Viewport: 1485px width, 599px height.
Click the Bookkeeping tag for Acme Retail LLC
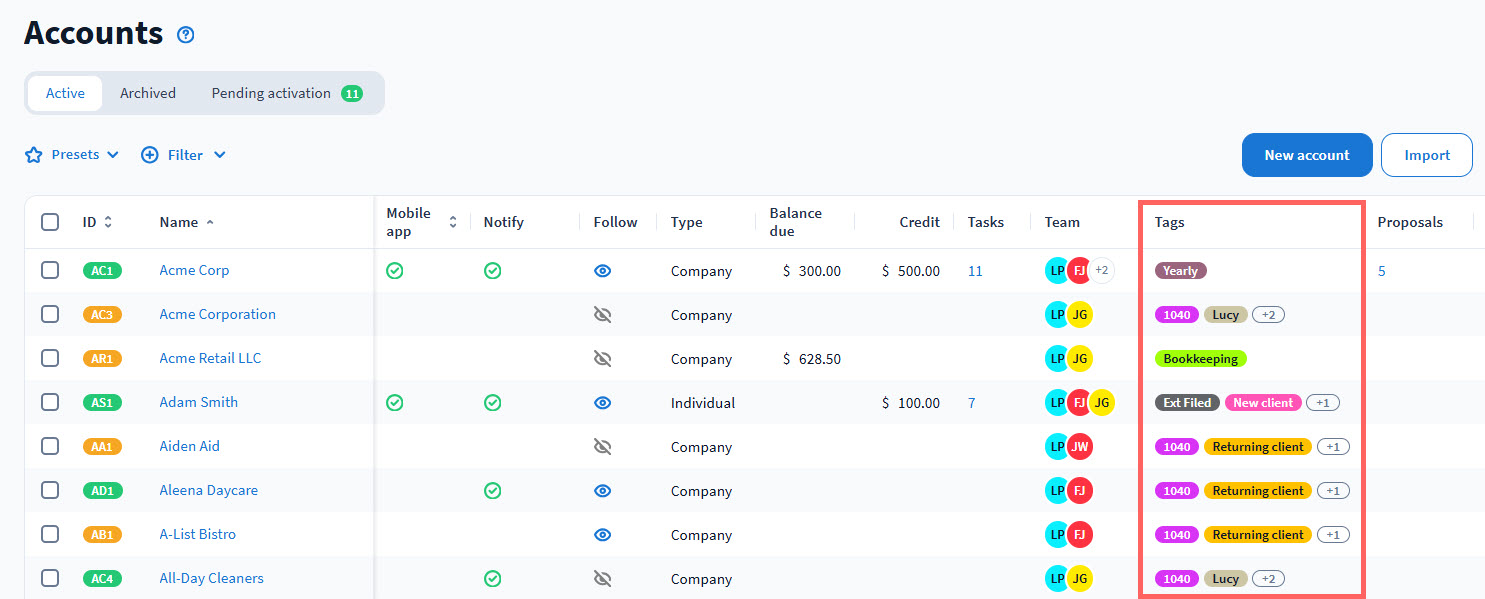[x=1200, y=359]
